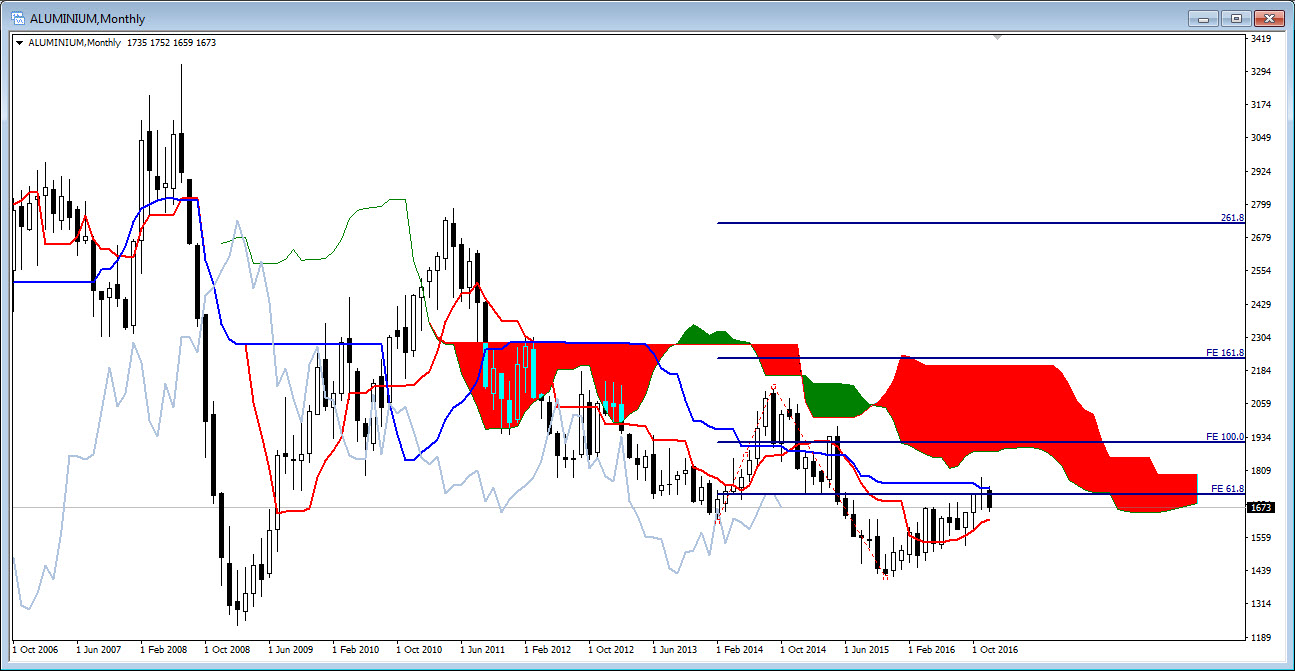1295x671 pixels.
Task: Close the ALUMINIUM,Monthly chart window
Action: (x=1269, y=18)
